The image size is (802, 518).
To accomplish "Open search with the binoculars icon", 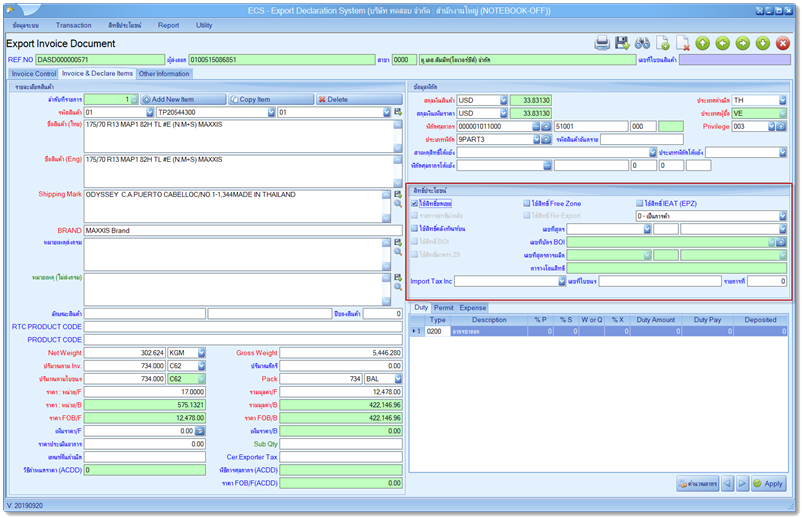I will point(642,43).
